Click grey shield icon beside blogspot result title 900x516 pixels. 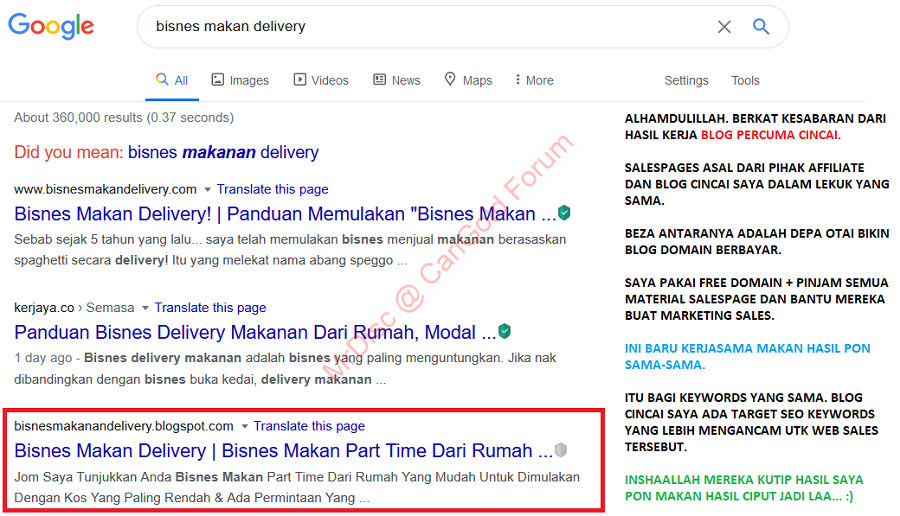(x=561, y=450)
